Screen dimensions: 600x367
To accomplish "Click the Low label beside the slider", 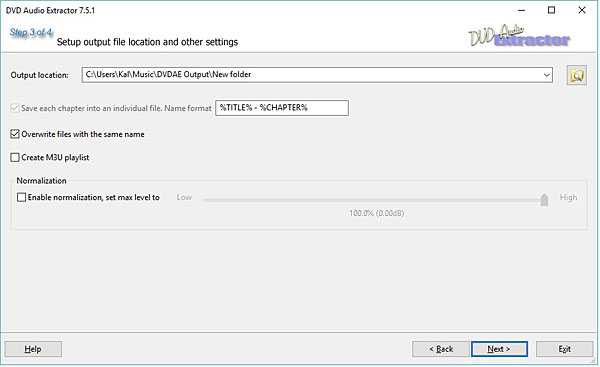I will point(184,197).
